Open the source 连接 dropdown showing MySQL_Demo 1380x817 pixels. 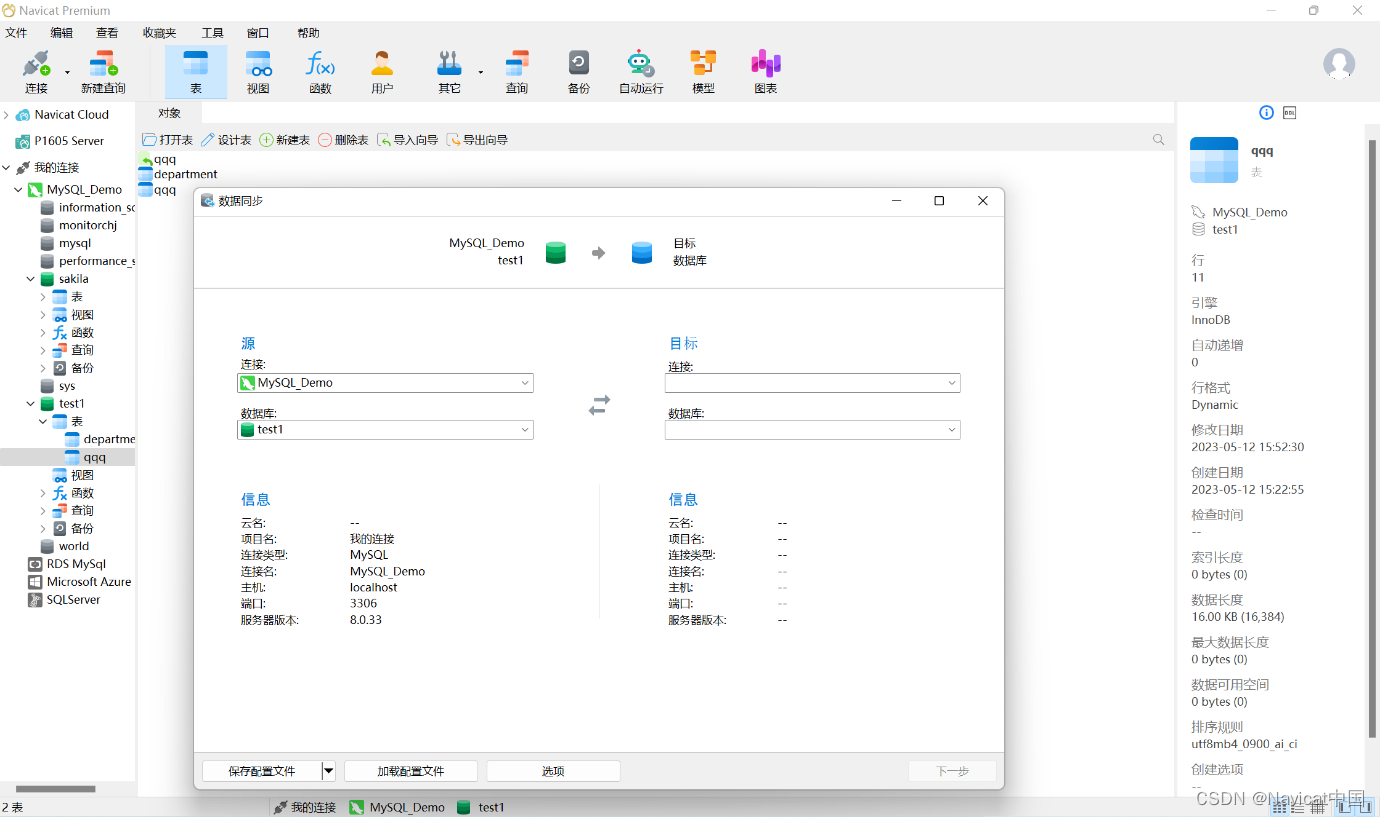click(x=385, y=383)
